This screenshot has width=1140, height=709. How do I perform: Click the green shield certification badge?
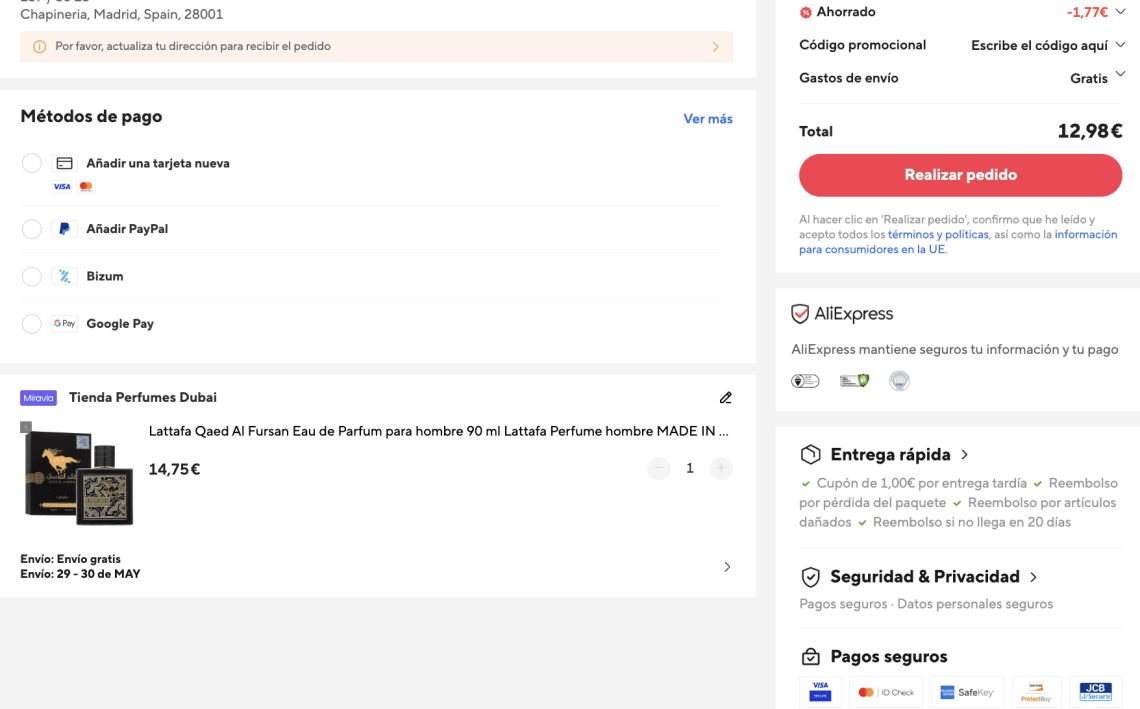tap(854, 380)
